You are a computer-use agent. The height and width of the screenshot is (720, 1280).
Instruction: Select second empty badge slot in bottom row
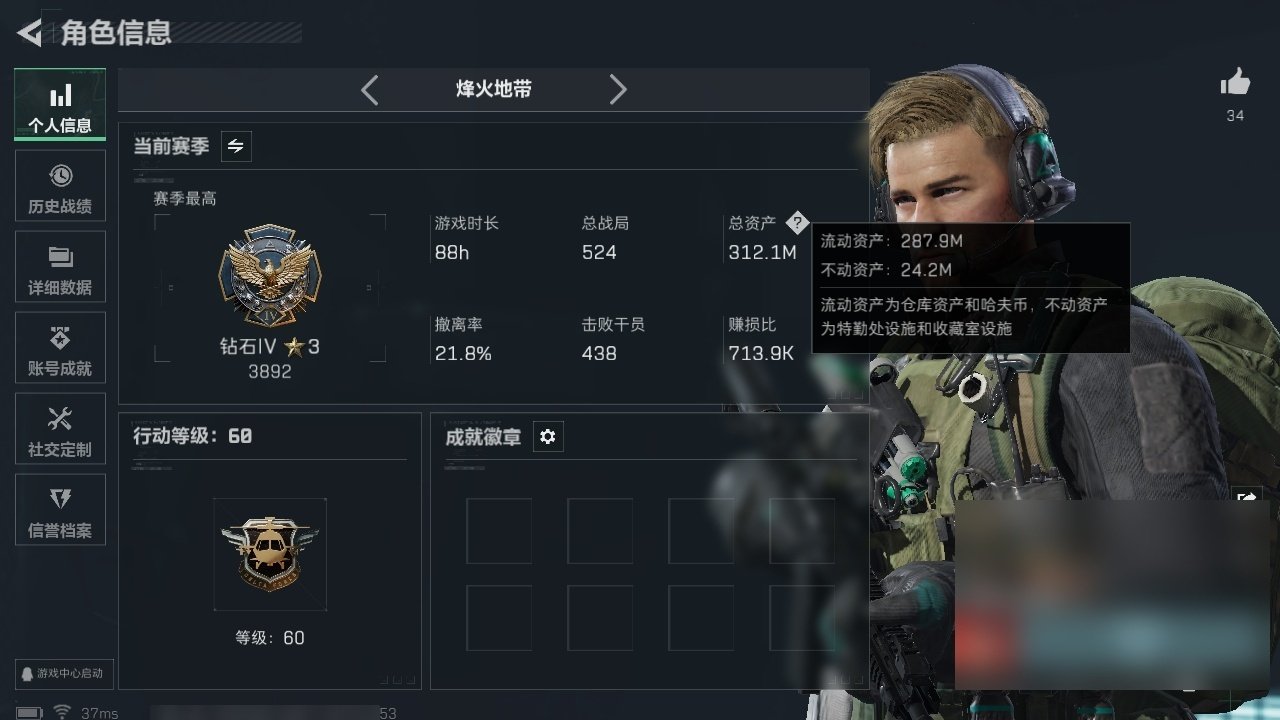tap(600, 618)
